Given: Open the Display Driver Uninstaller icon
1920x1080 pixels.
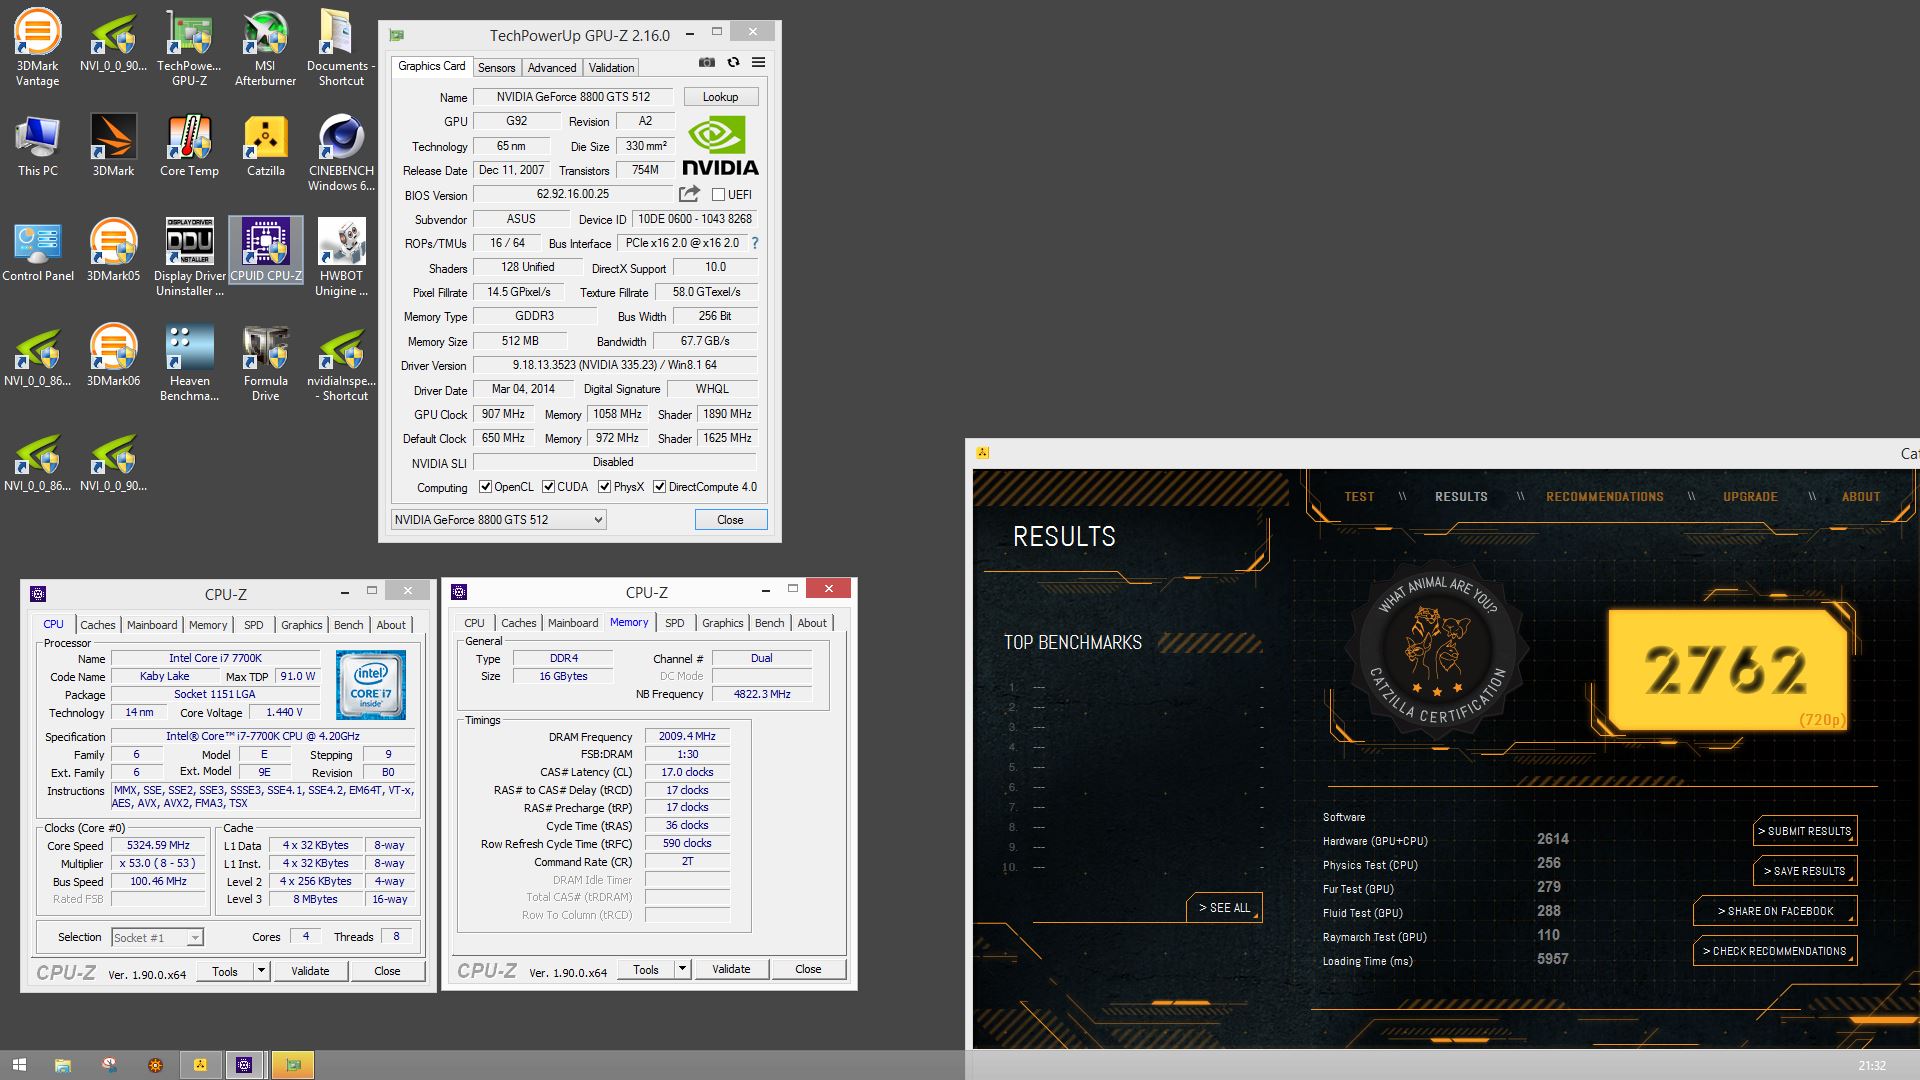Looking at the screenshot, I should tap(189, 257).
